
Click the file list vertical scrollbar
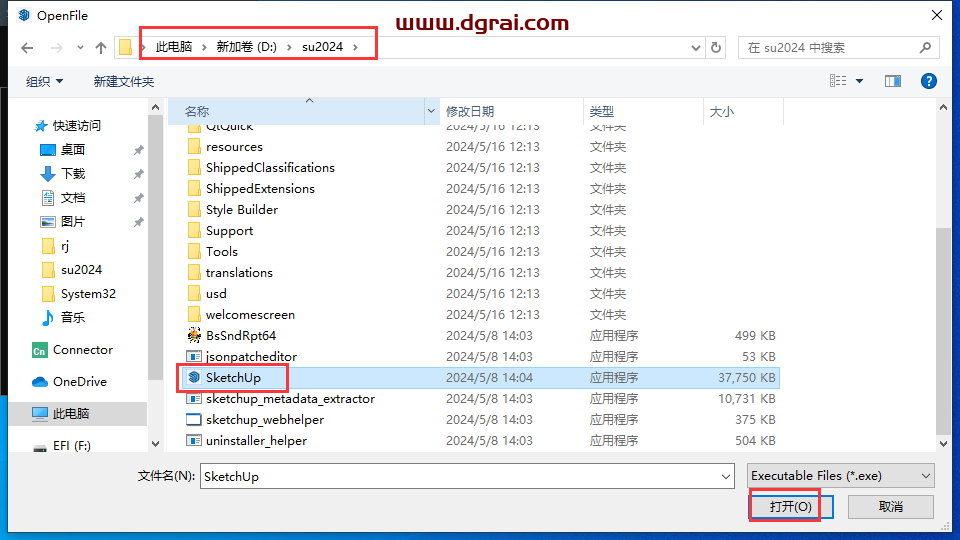[x=943, y=331]
